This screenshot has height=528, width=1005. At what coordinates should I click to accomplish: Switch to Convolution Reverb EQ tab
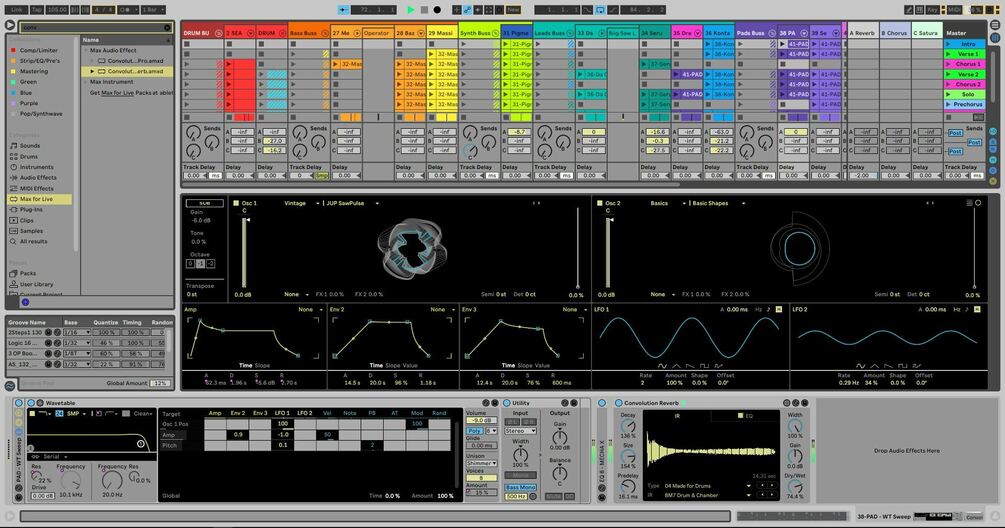745,416
